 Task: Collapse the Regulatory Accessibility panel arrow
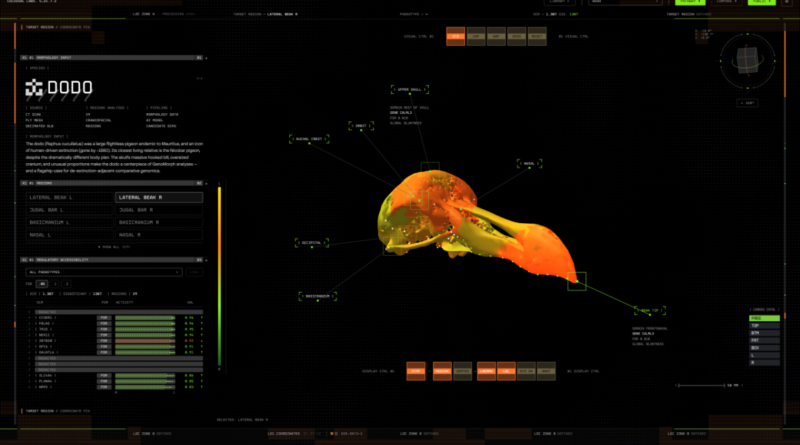(x=206, y=260)
